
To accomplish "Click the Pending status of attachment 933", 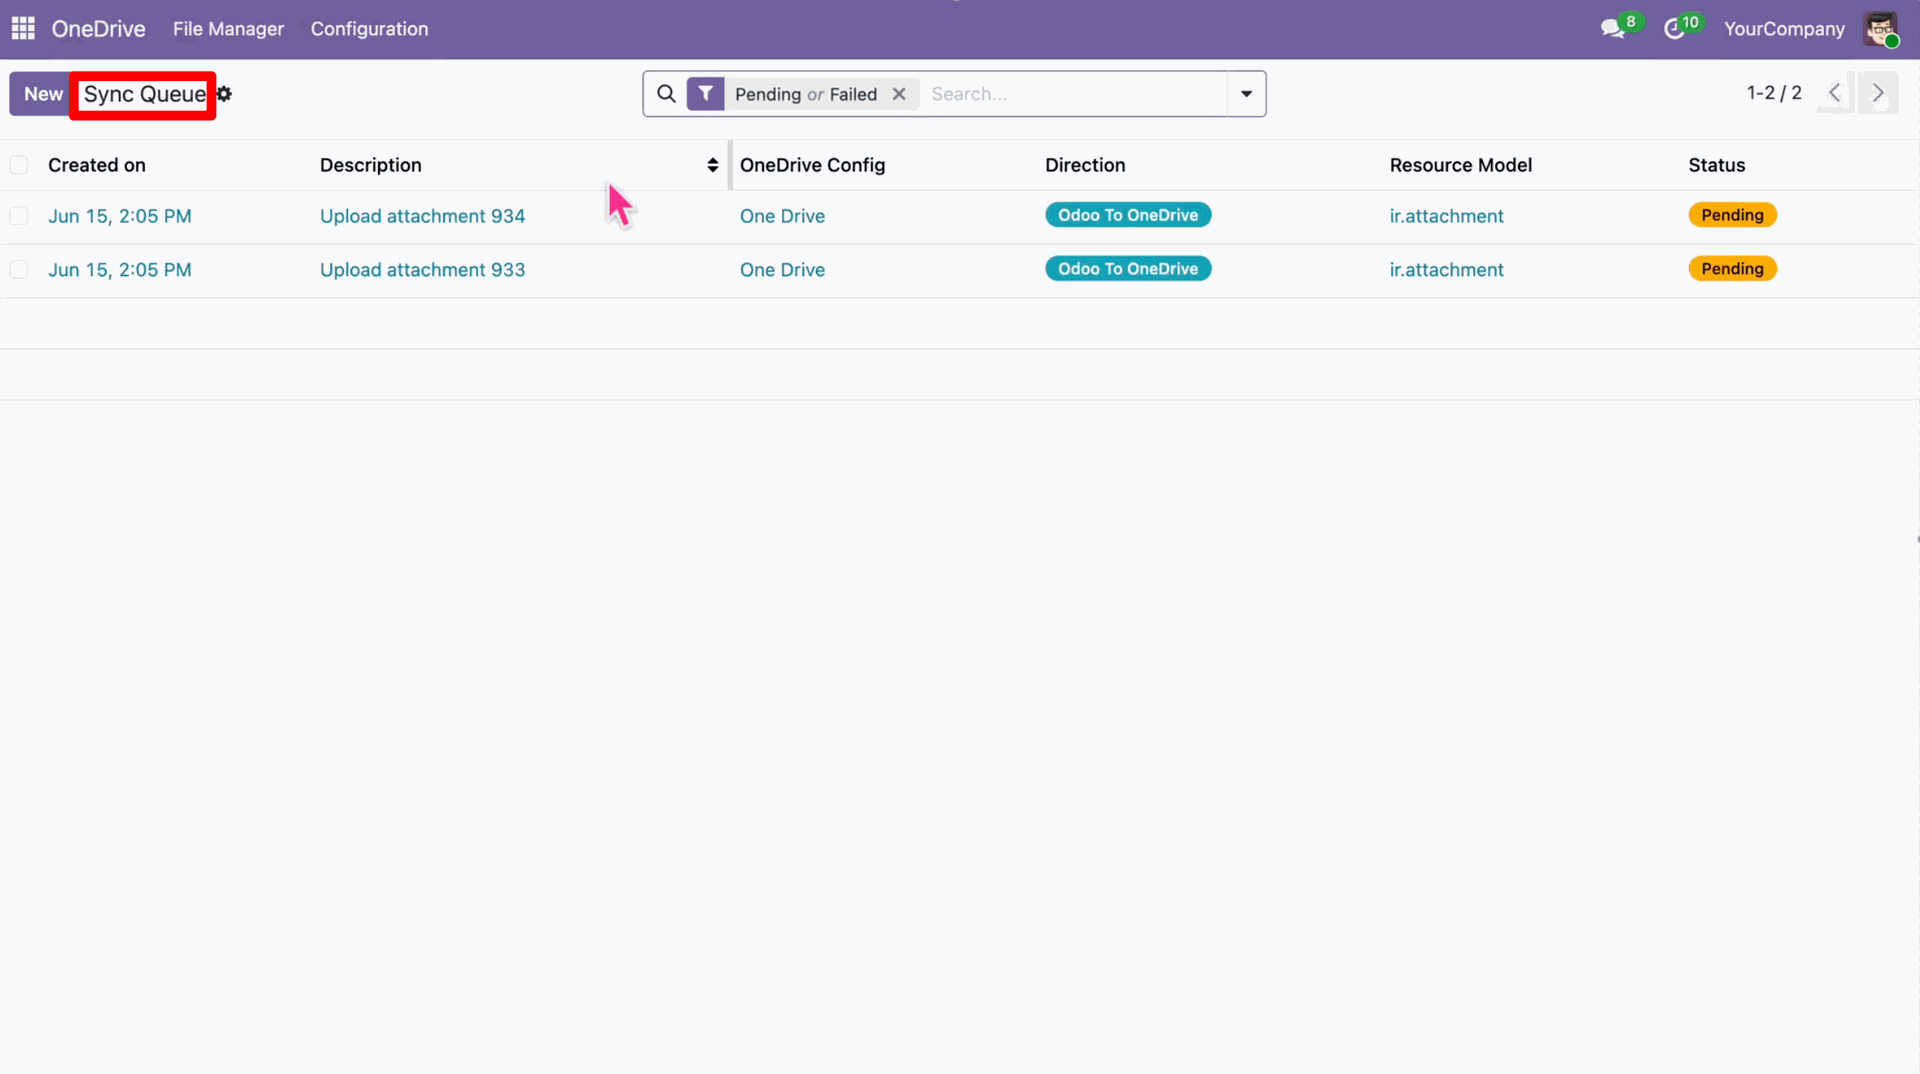I will click(1732, 269).
